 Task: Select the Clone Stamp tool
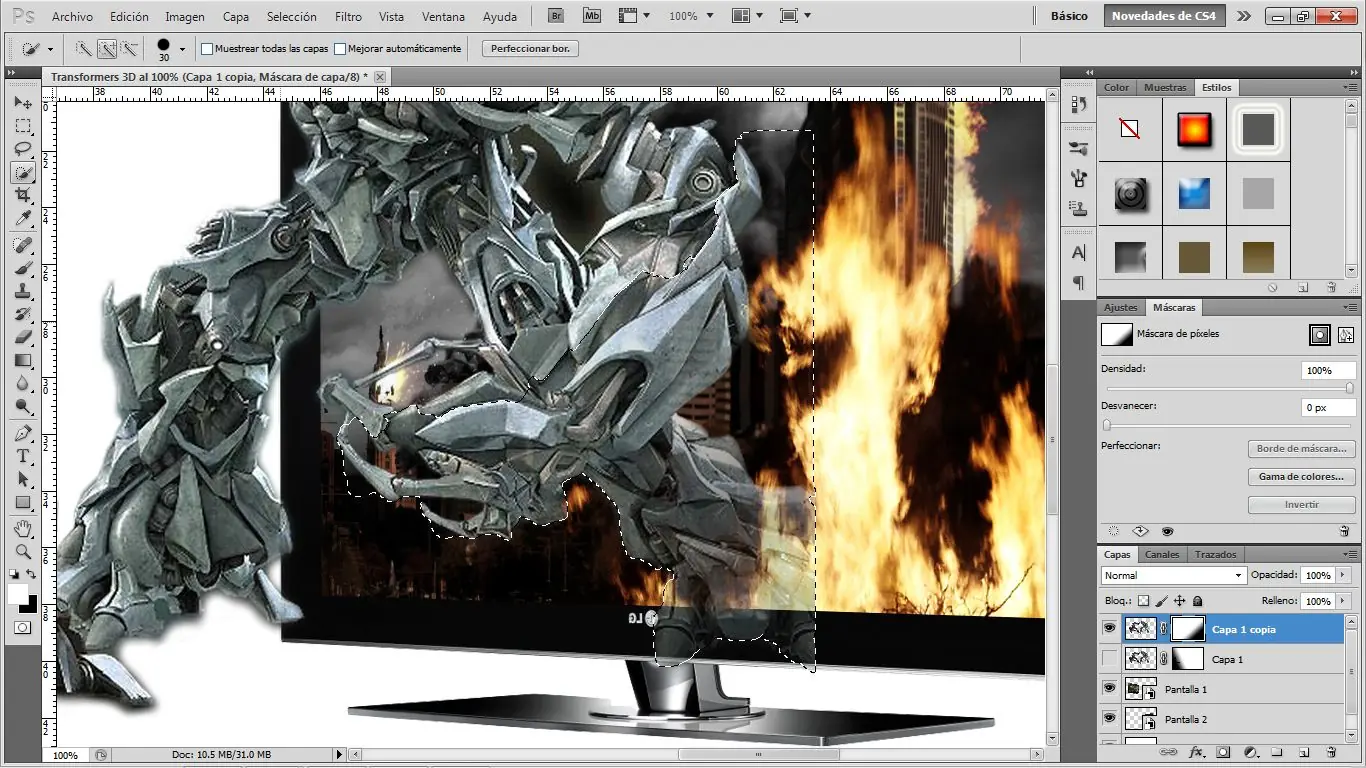click(x=22, y=291)
